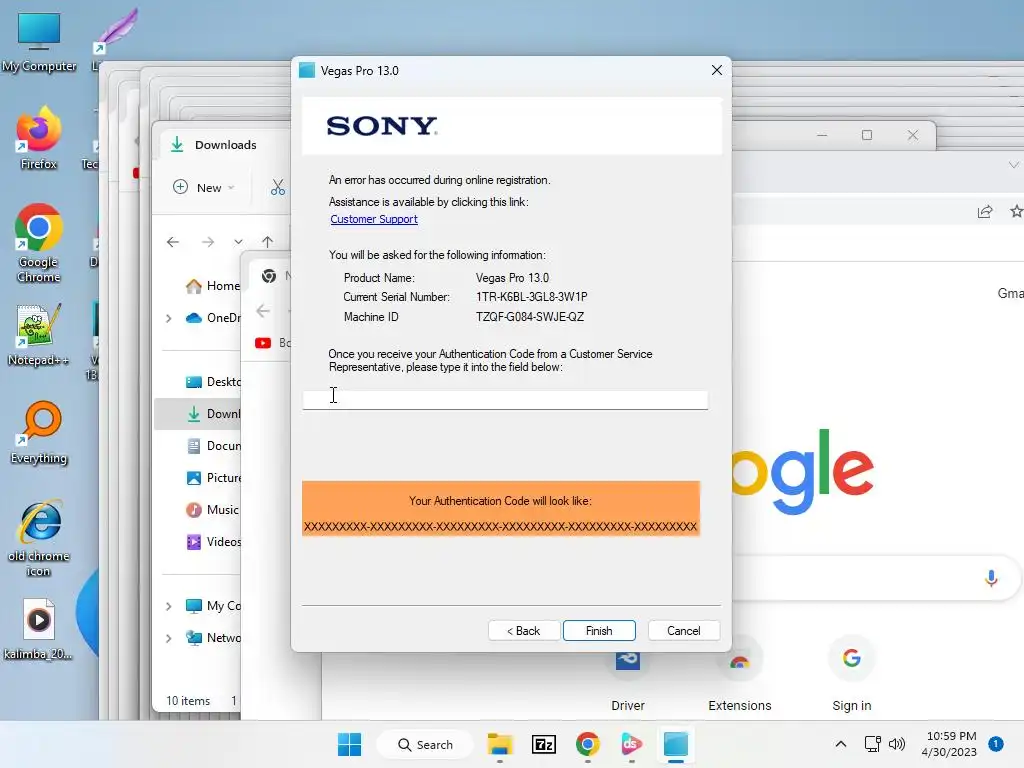Go up one folder in Explorer
Image resolution: width=1024 pixels, height=768 pixels.
pos(267,242)
